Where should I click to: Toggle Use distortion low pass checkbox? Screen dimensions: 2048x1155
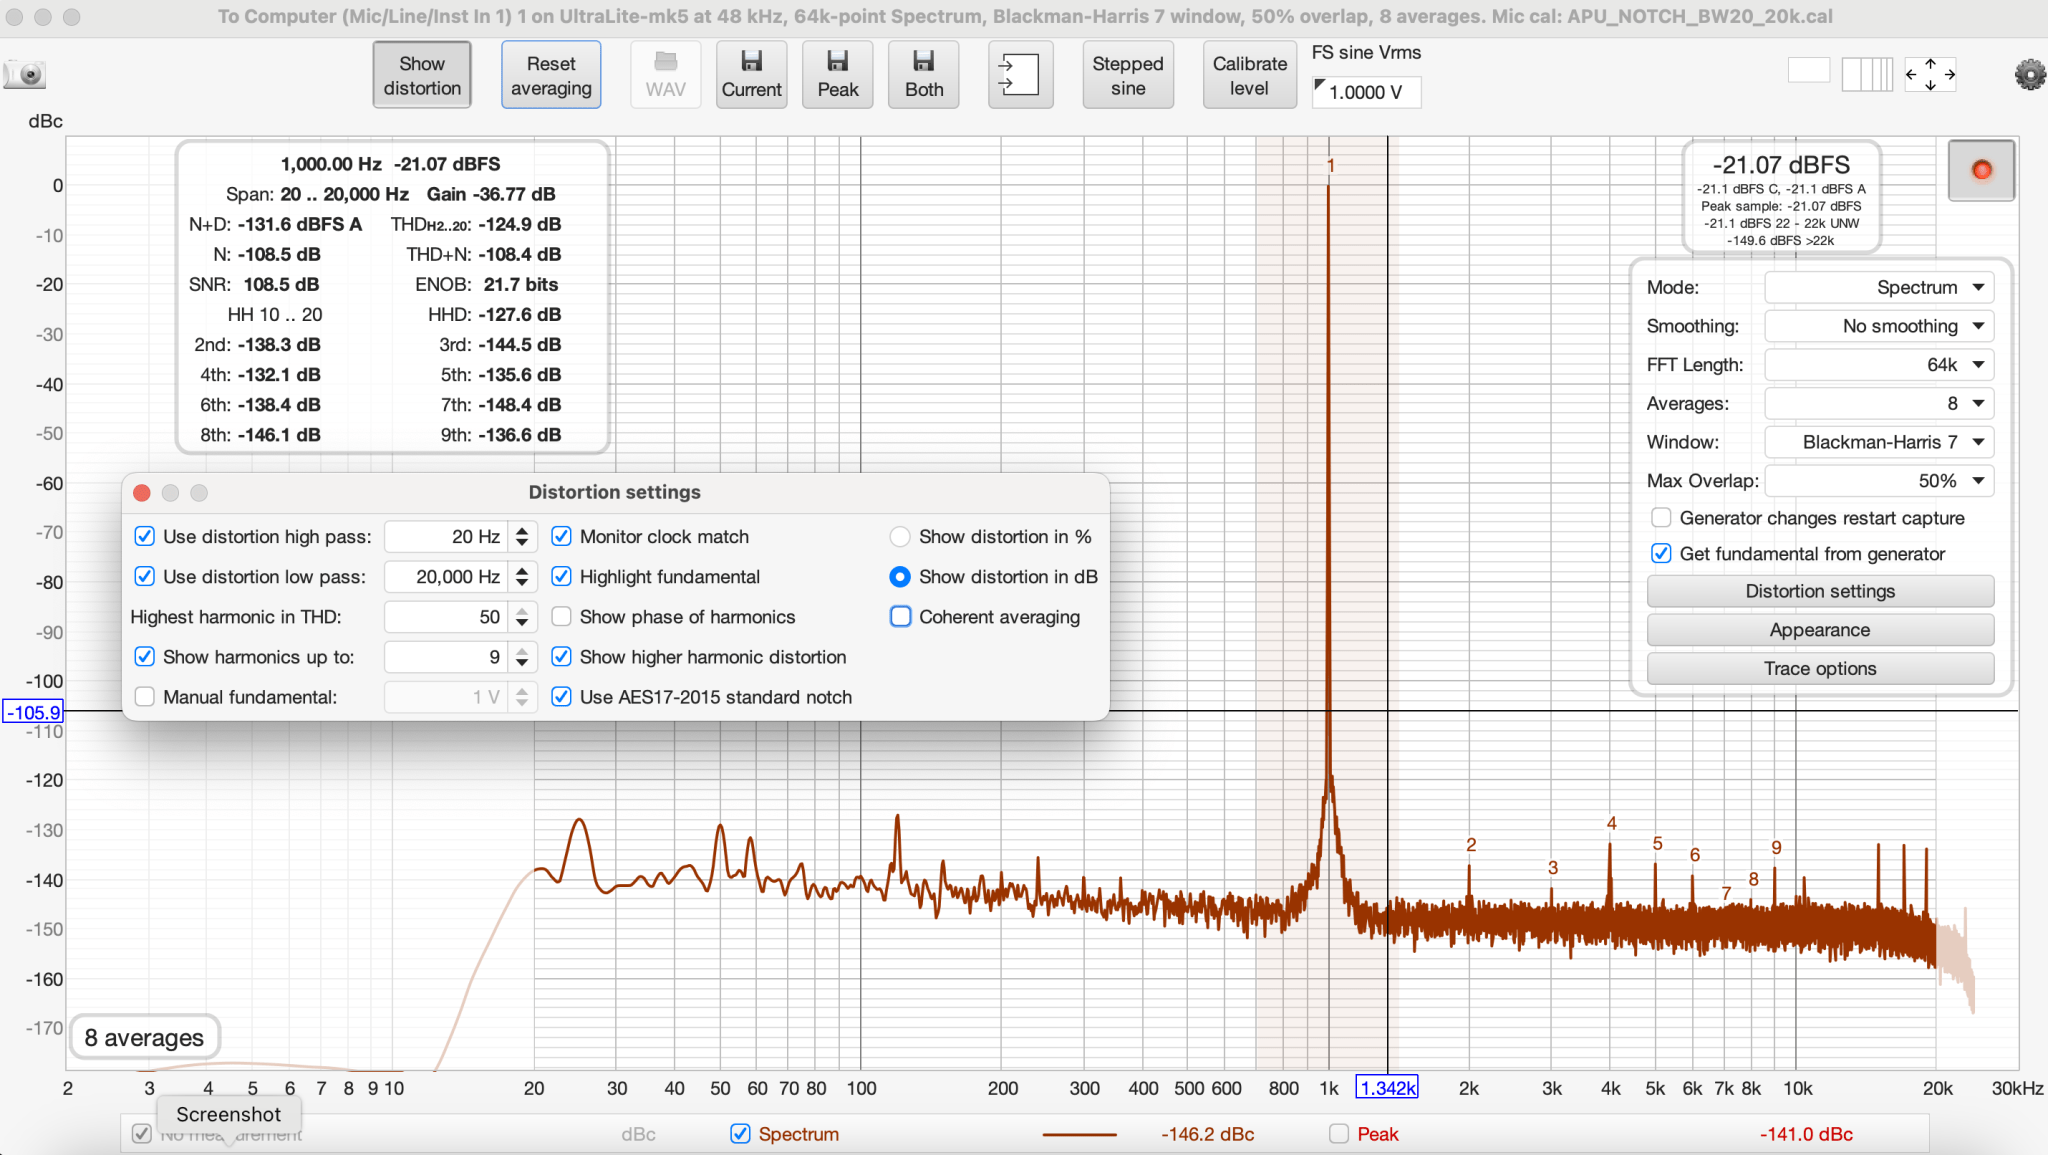pyautogui.click(x=145, y=577)
